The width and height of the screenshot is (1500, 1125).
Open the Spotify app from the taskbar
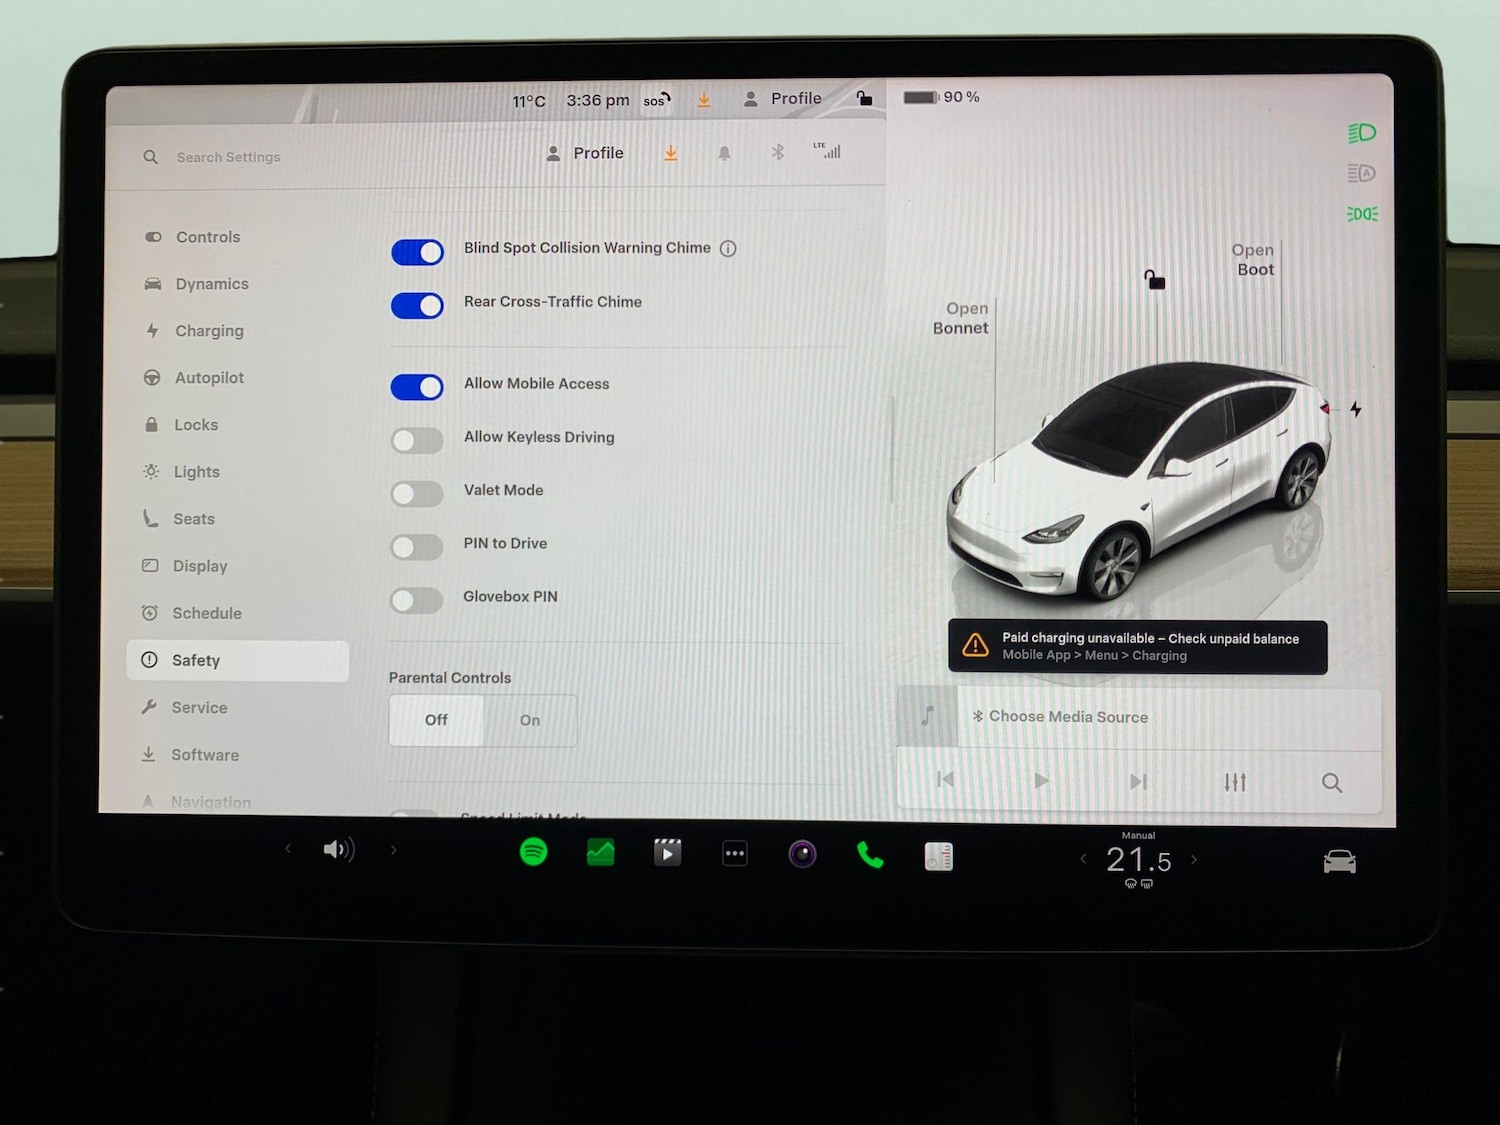click(534, 852)
